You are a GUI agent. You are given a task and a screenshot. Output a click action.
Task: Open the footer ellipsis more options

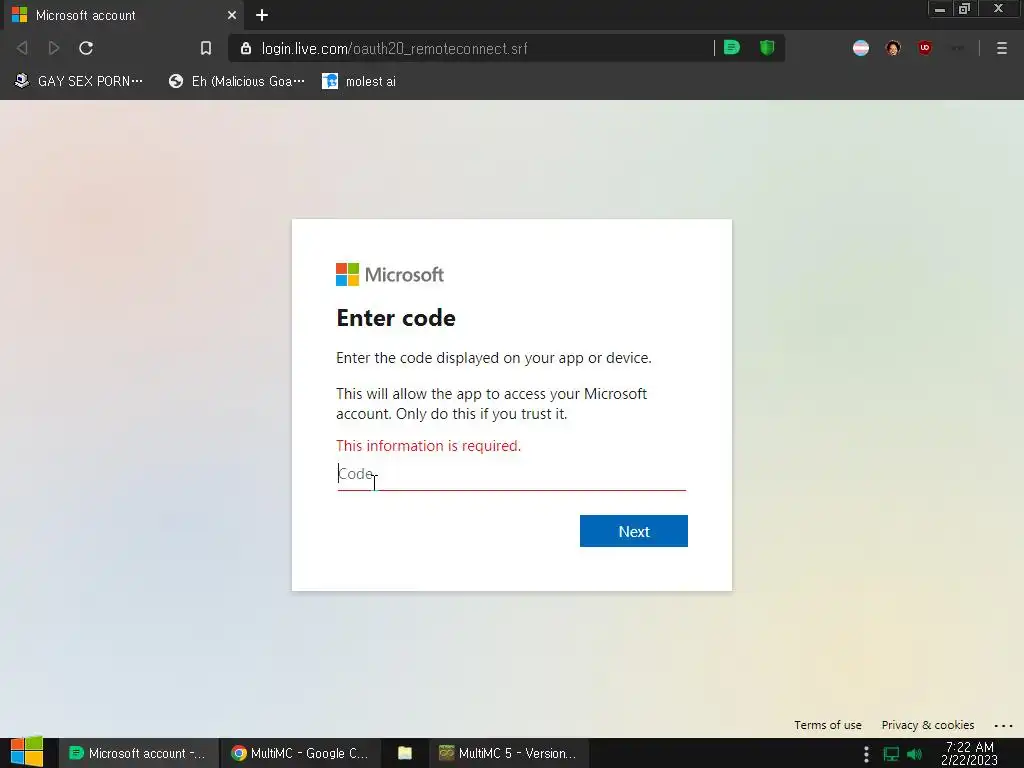[1003, 726]
